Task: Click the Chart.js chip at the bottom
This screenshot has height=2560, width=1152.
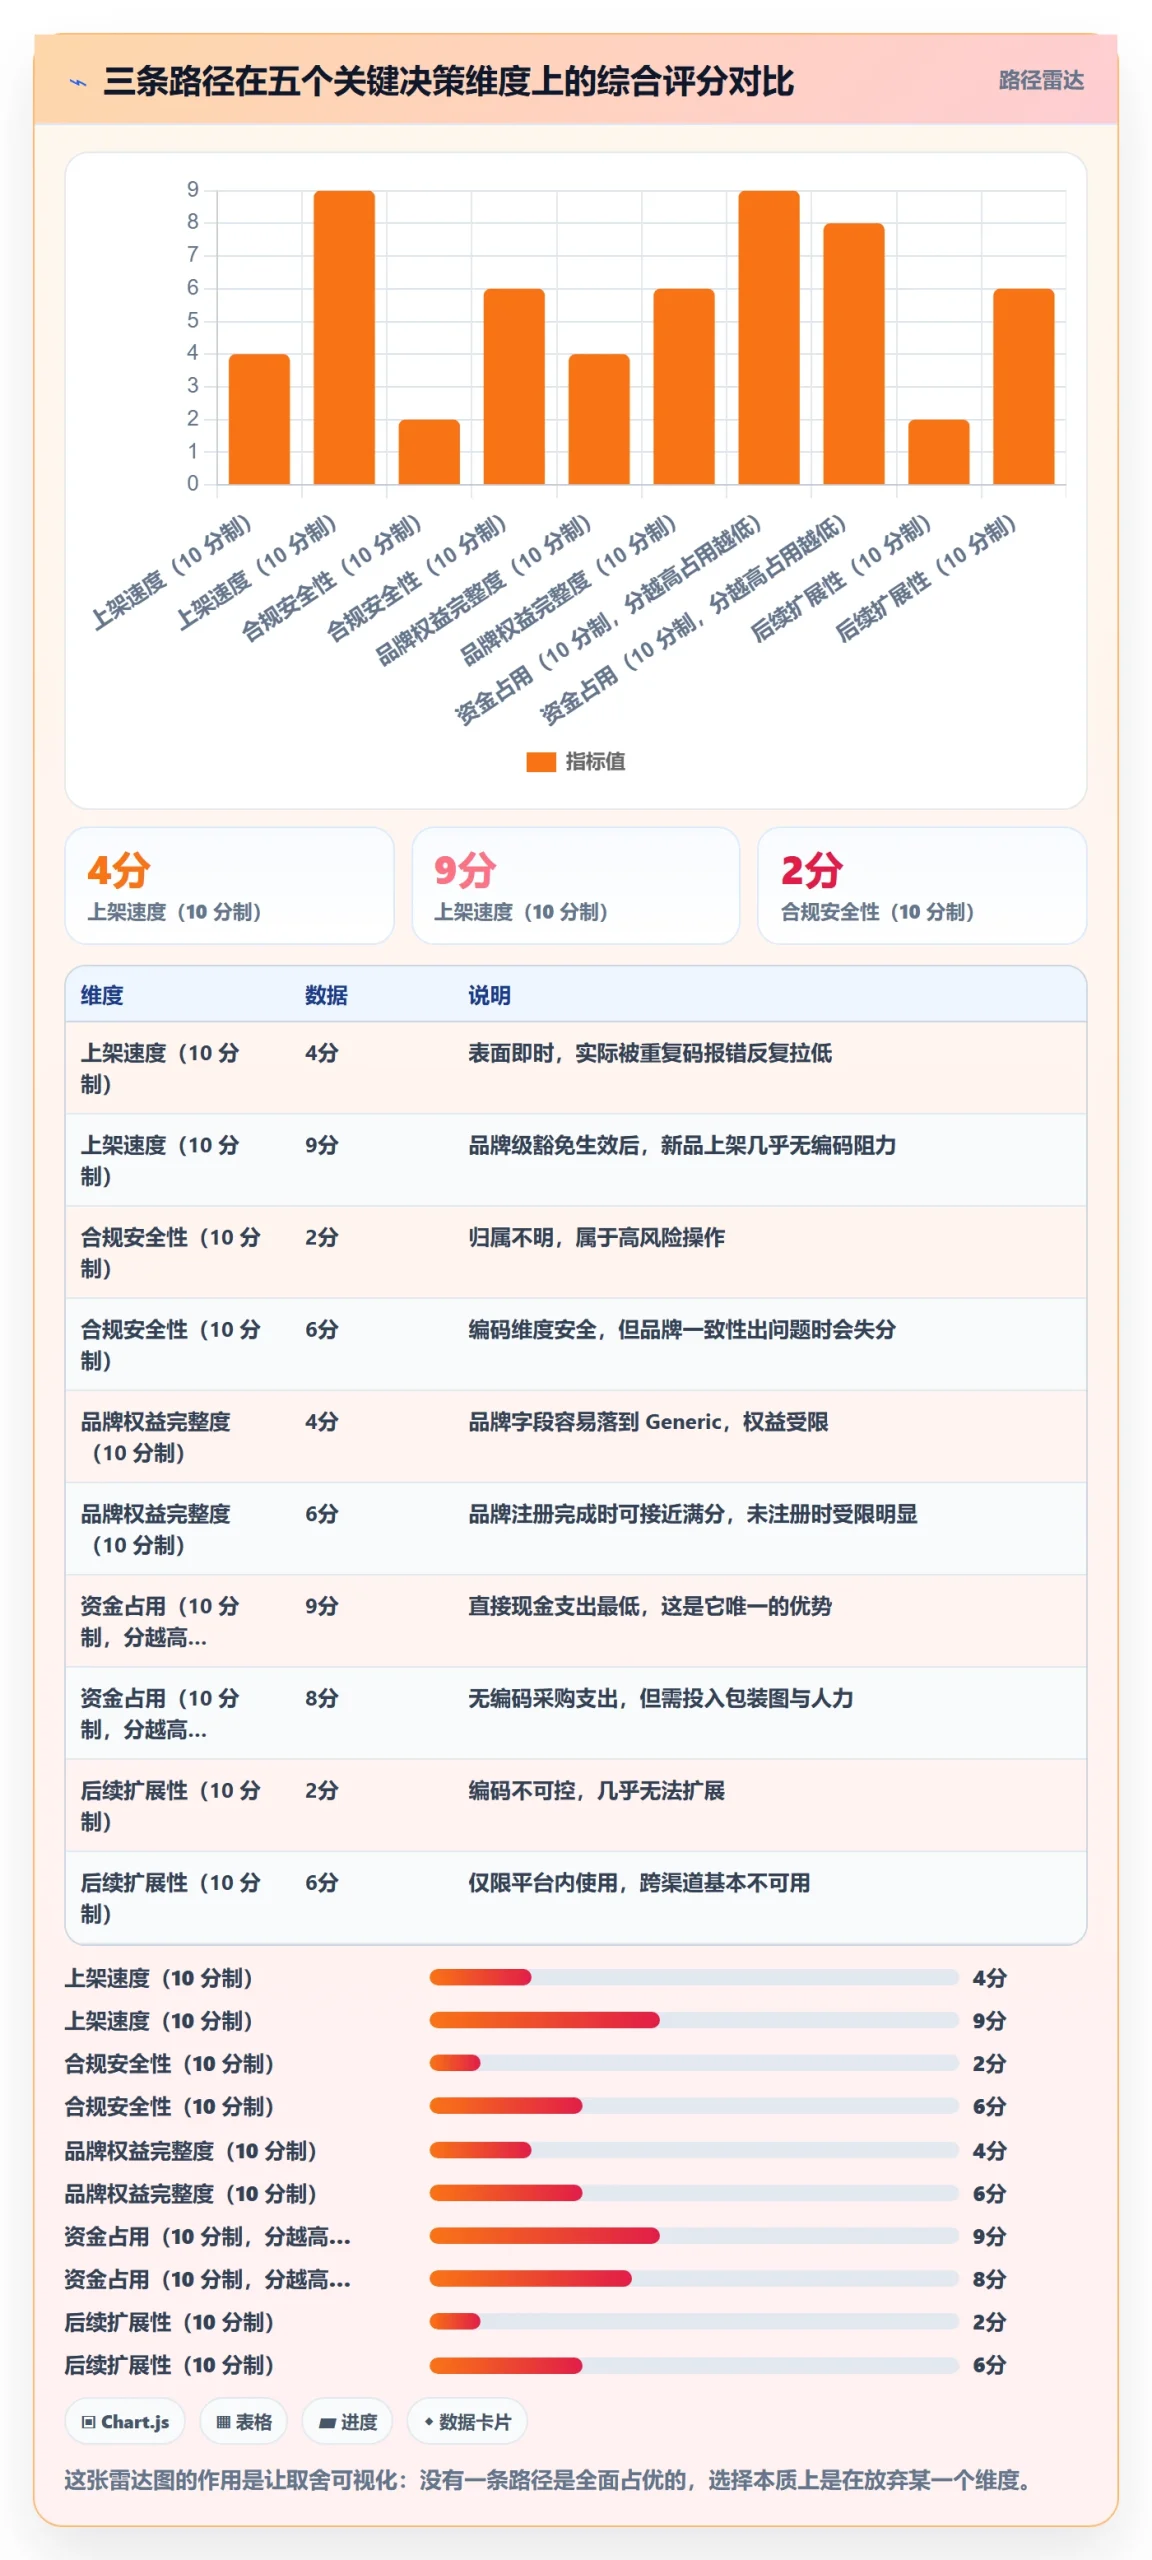Action: tap(125, 2421)
